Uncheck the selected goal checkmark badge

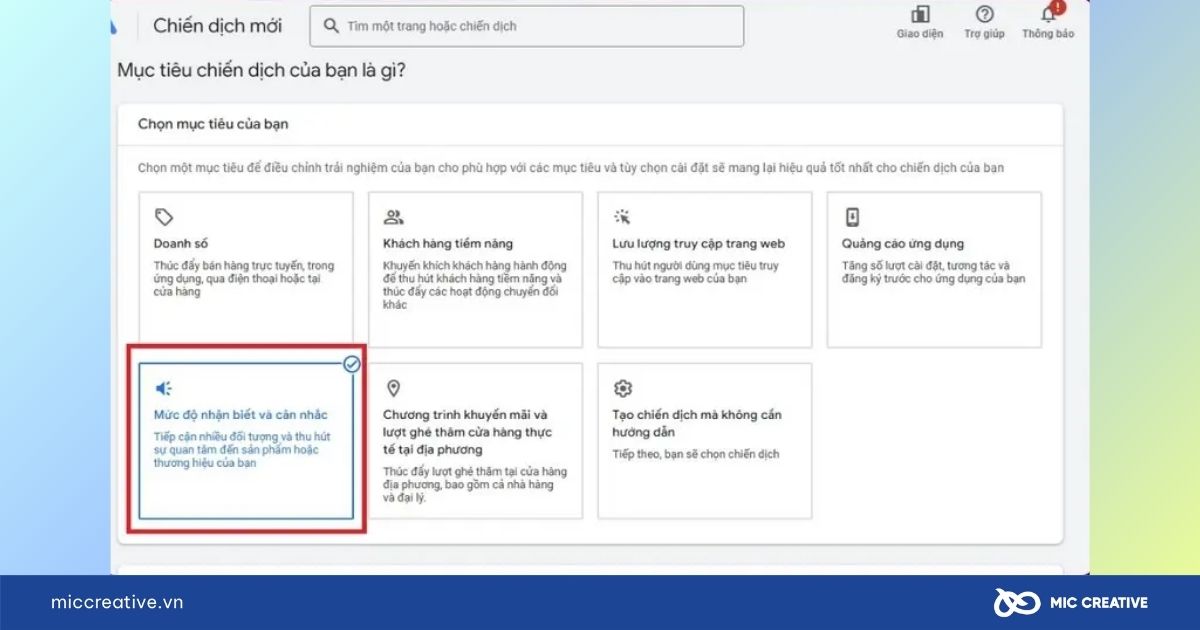(352, 365)
